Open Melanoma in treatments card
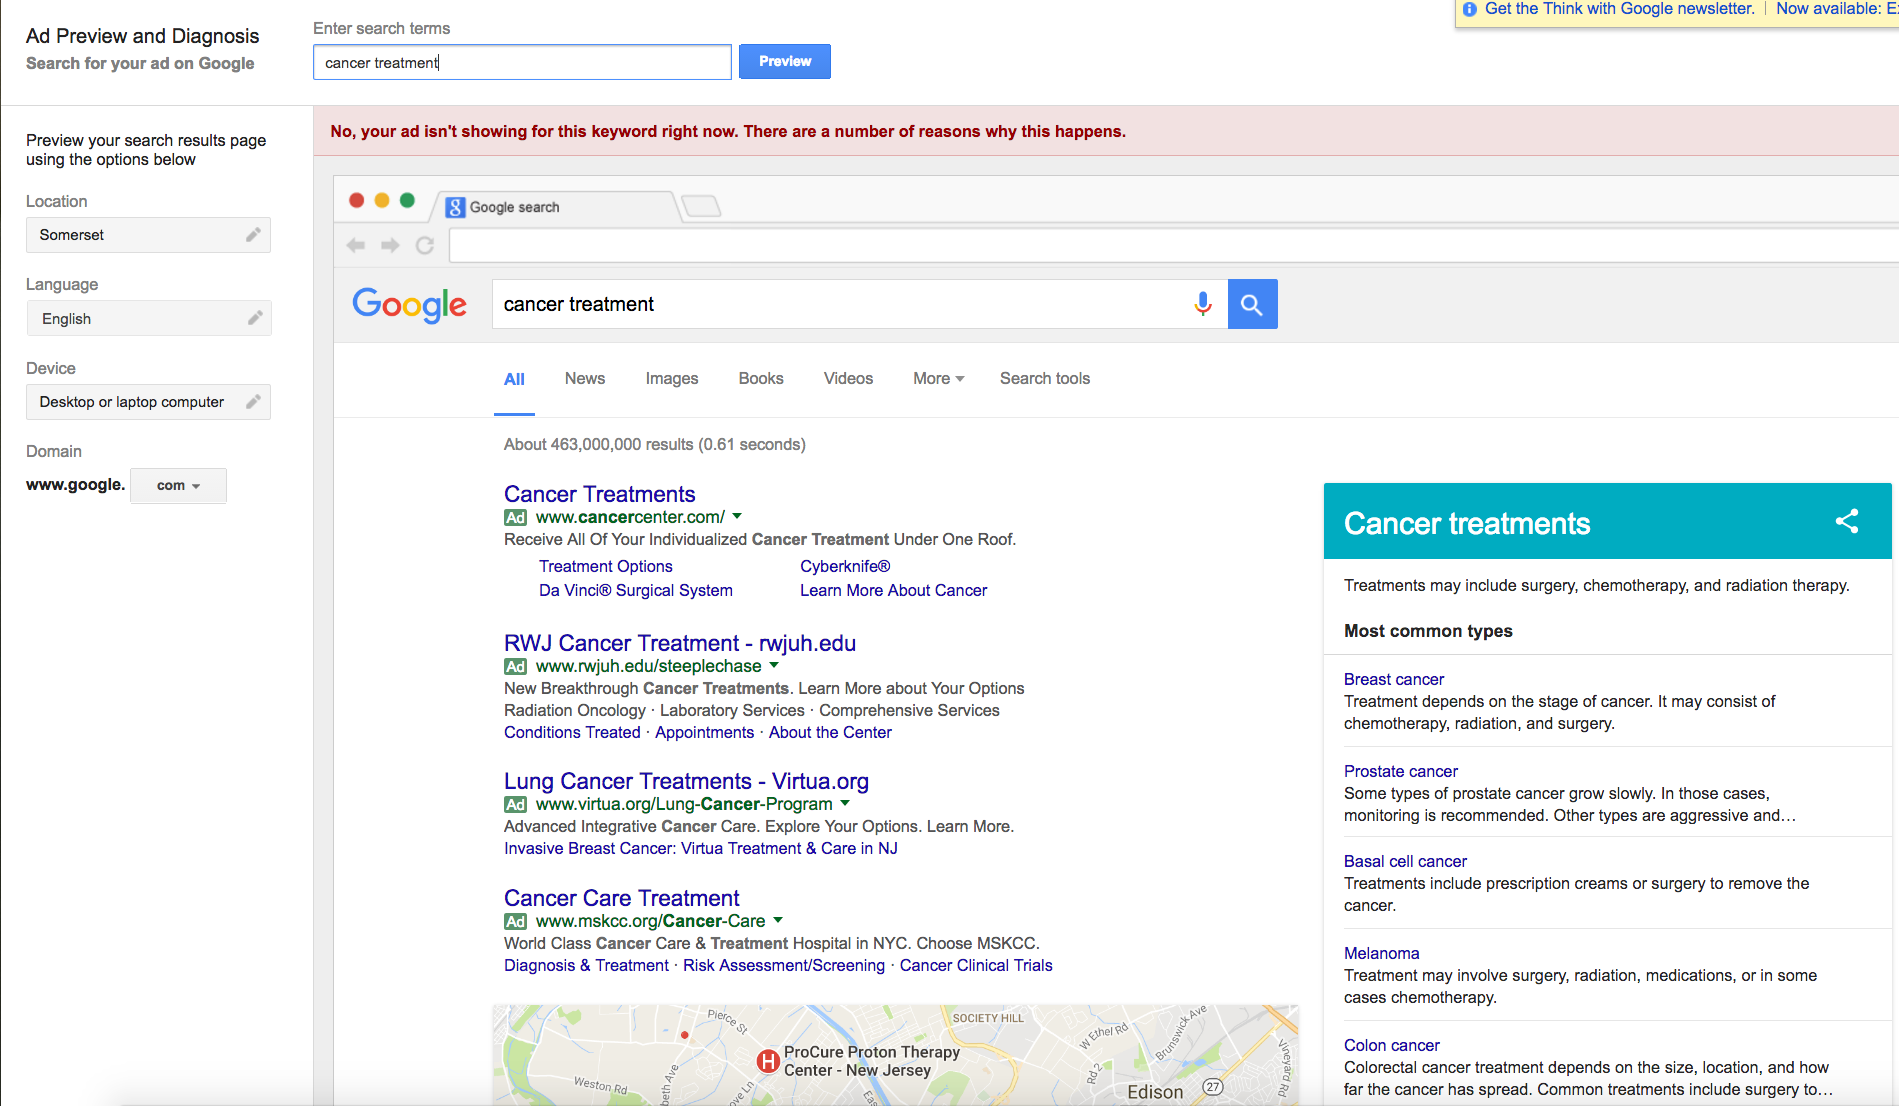The width and height of the screenshot is (1899, 1106). click(x=1382, y=954)
